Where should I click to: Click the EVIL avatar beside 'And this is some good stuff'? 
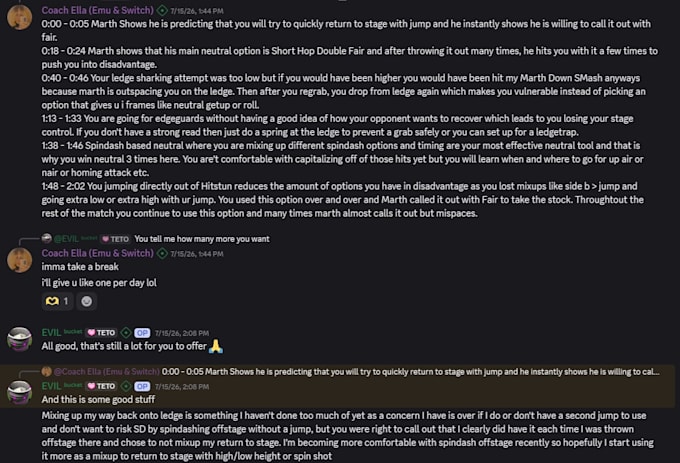(x=20, y=392)
